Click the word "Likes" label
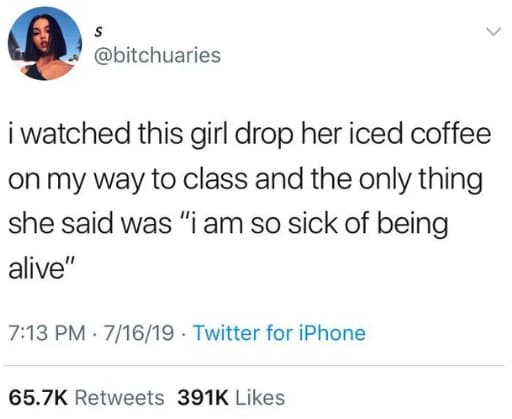This screenshot has width=512, height=419. [x=260, y=398]
